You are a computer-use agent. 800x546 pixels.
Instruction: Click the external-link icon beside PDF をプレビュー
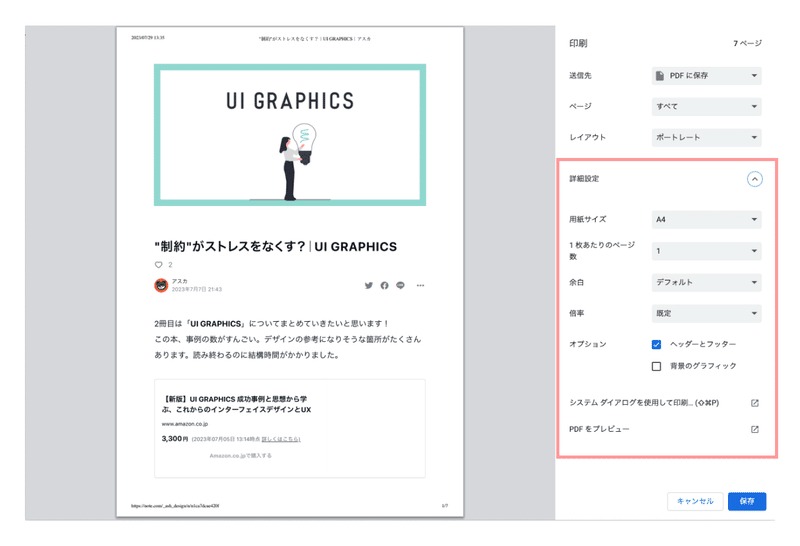tap(755, 429)
